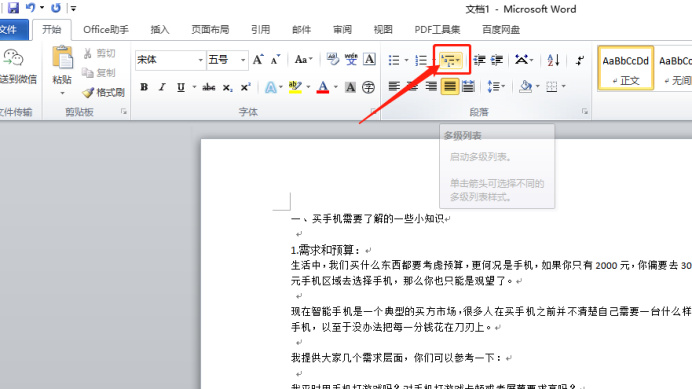The height and width of the screenshot is (389, 692).
Task: Click the strikethrough abc icon
Action: [x=209, y=87]
